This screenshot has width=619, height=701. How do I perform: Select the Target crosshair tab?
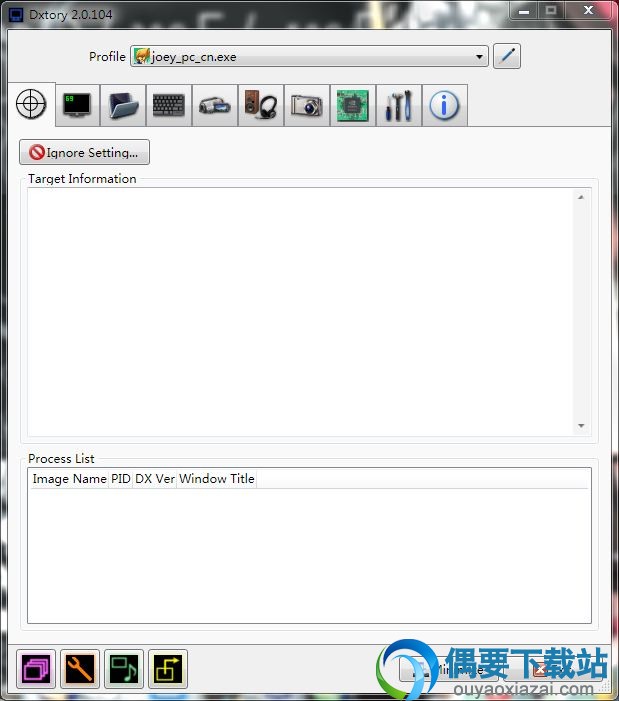coord(31,105)
